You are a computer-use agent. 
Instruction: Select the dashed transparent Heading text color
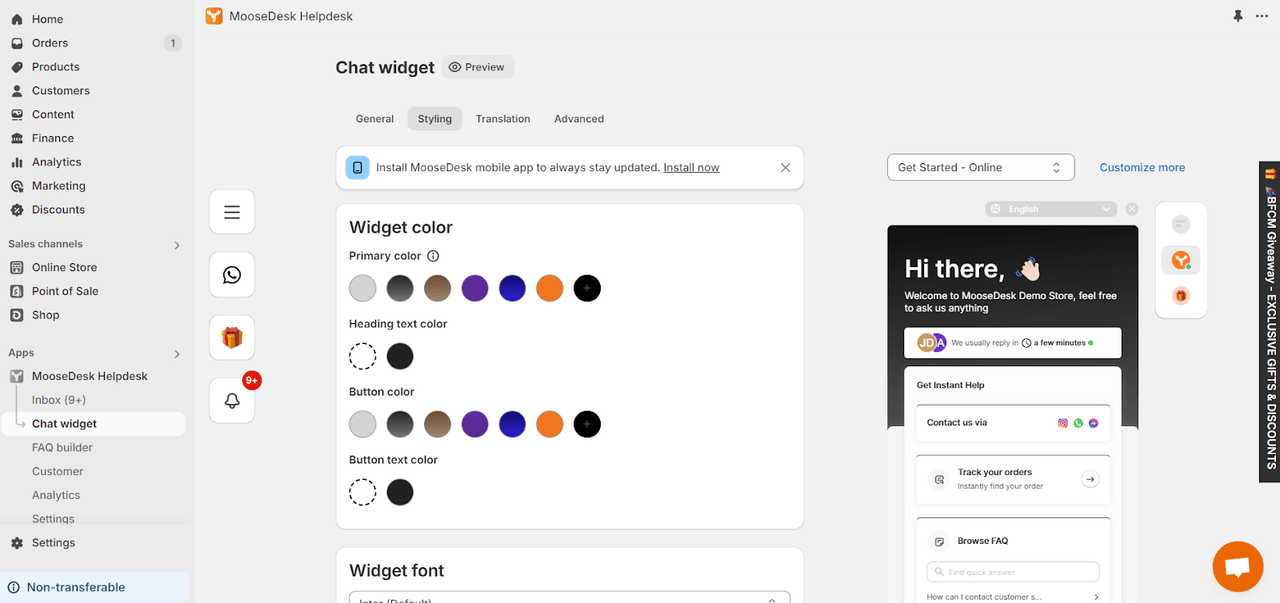362,356
